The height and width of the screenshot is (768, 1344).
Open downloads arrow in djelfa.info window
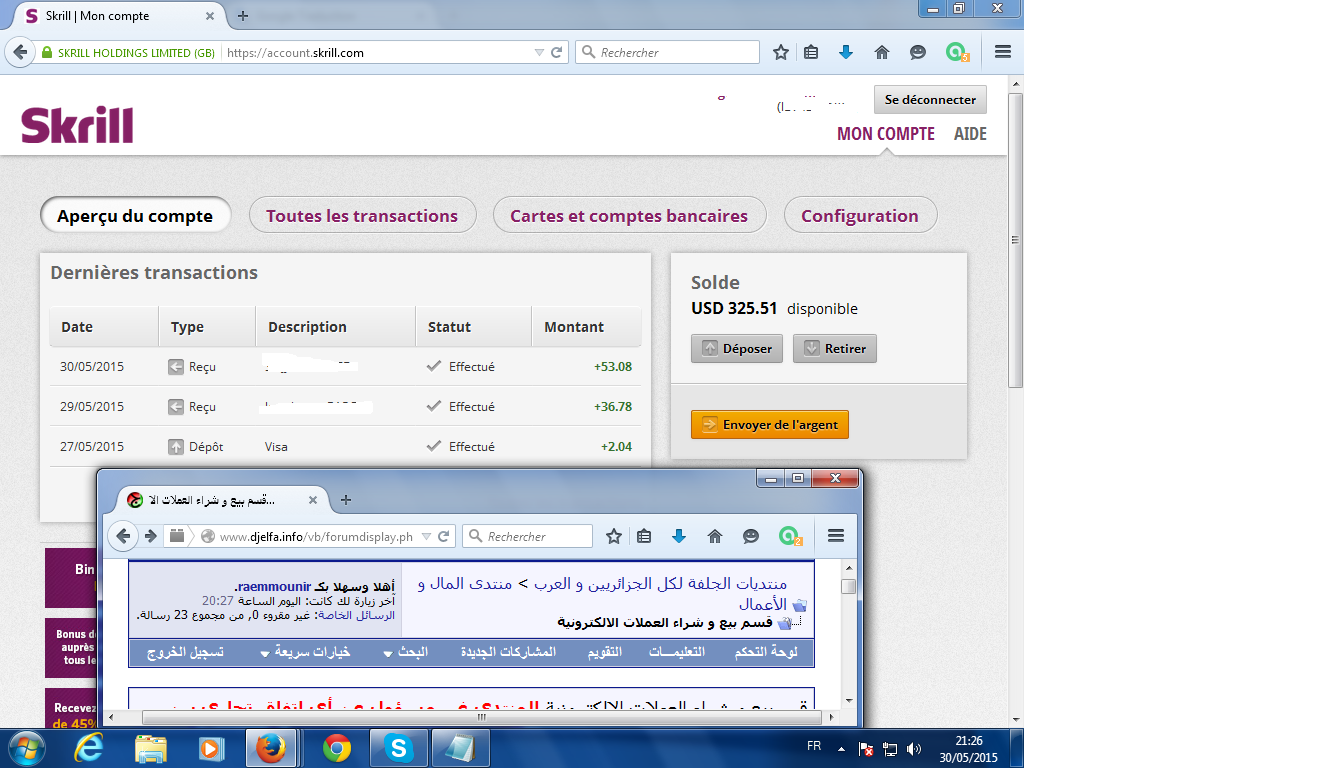(679, 536)
